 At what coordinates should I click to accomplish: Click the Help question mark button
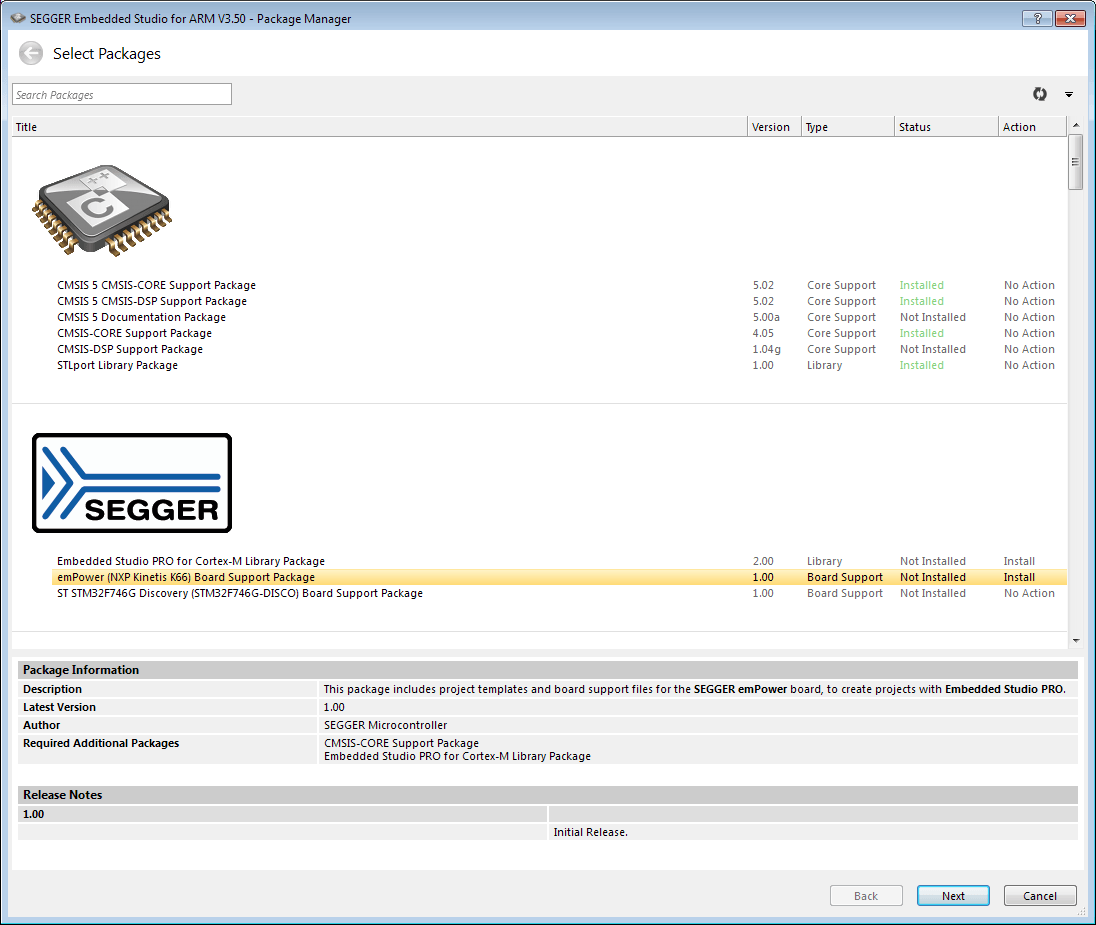pos(1037,18)
